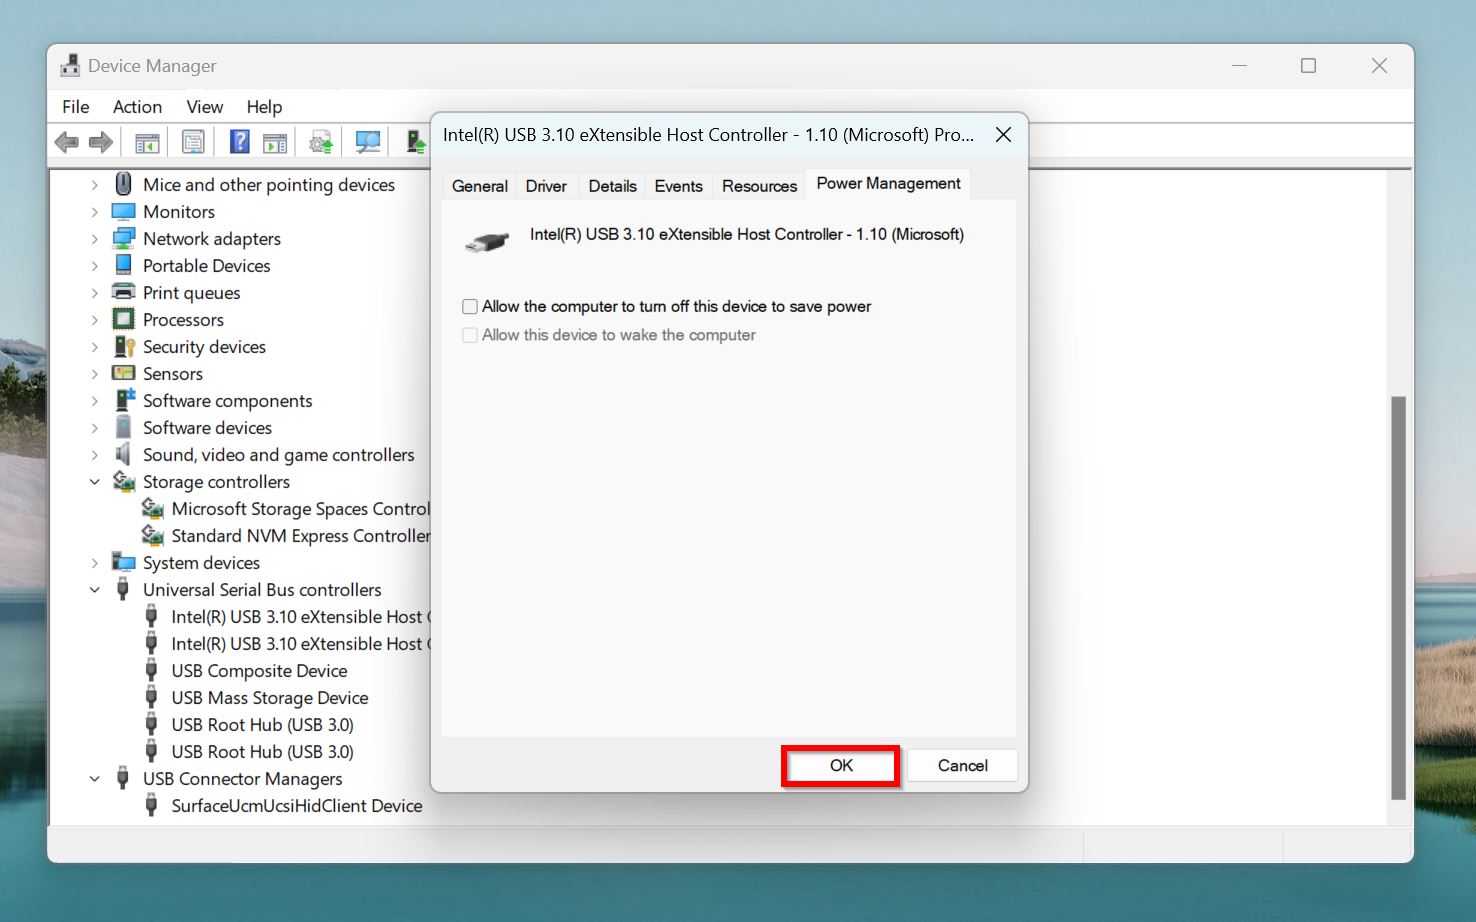1476x922 pixels.
Task: Expand the Print queues node
Action: pyautogui.click(x=95, y=293)
